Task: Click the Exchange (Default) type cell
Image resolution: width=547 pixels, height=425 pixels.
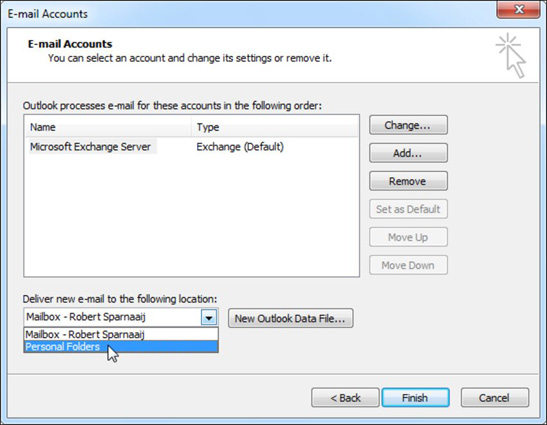Action: point(240,147)
